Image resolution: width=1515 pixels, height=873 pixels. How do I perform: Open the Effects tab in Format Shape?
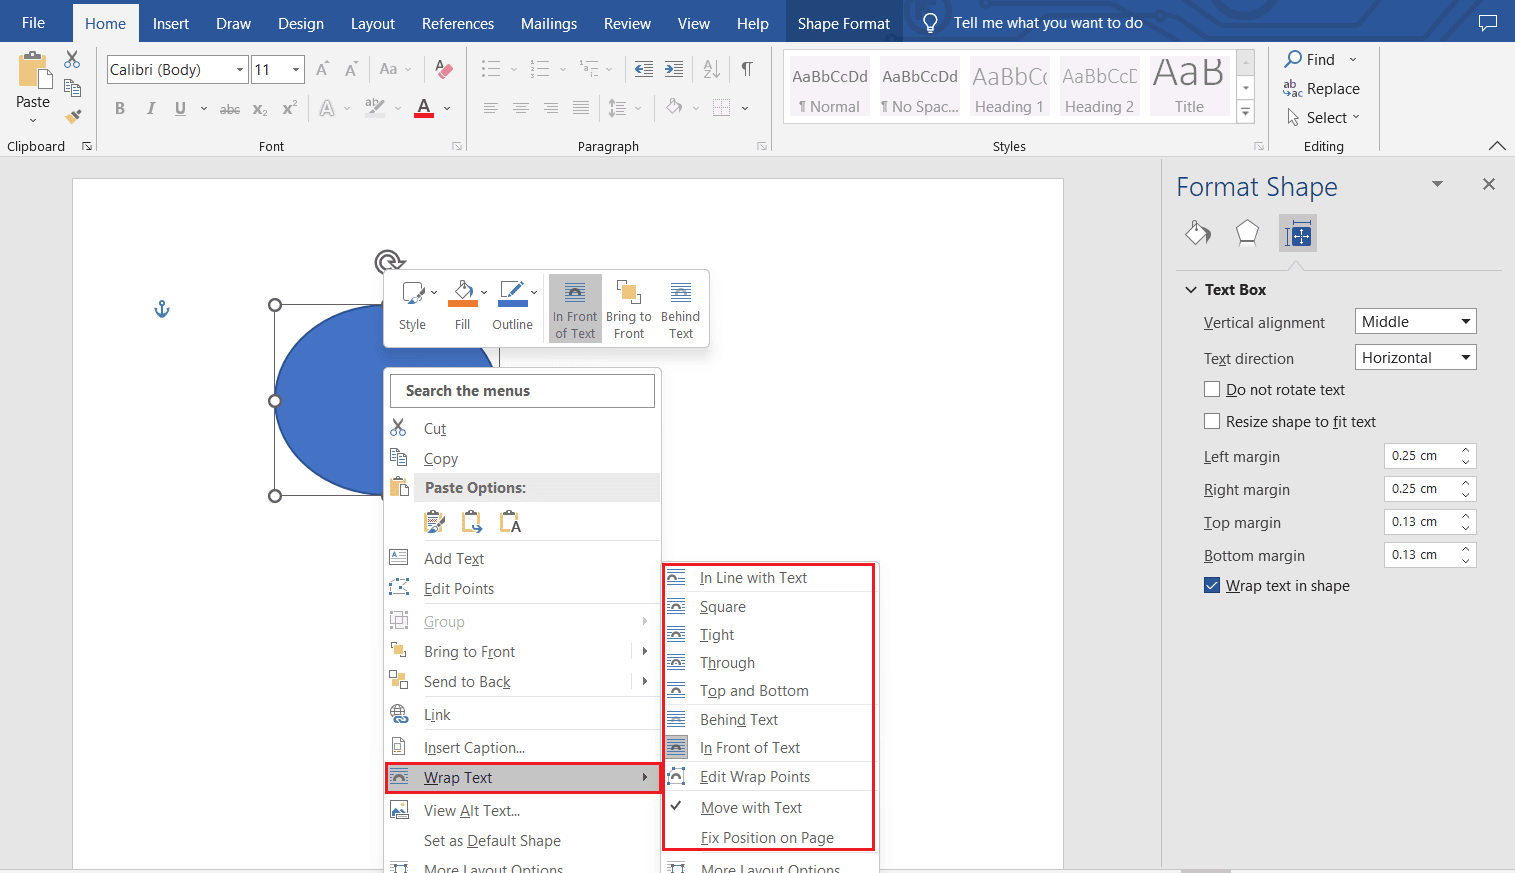click(x=1247, y=232)
